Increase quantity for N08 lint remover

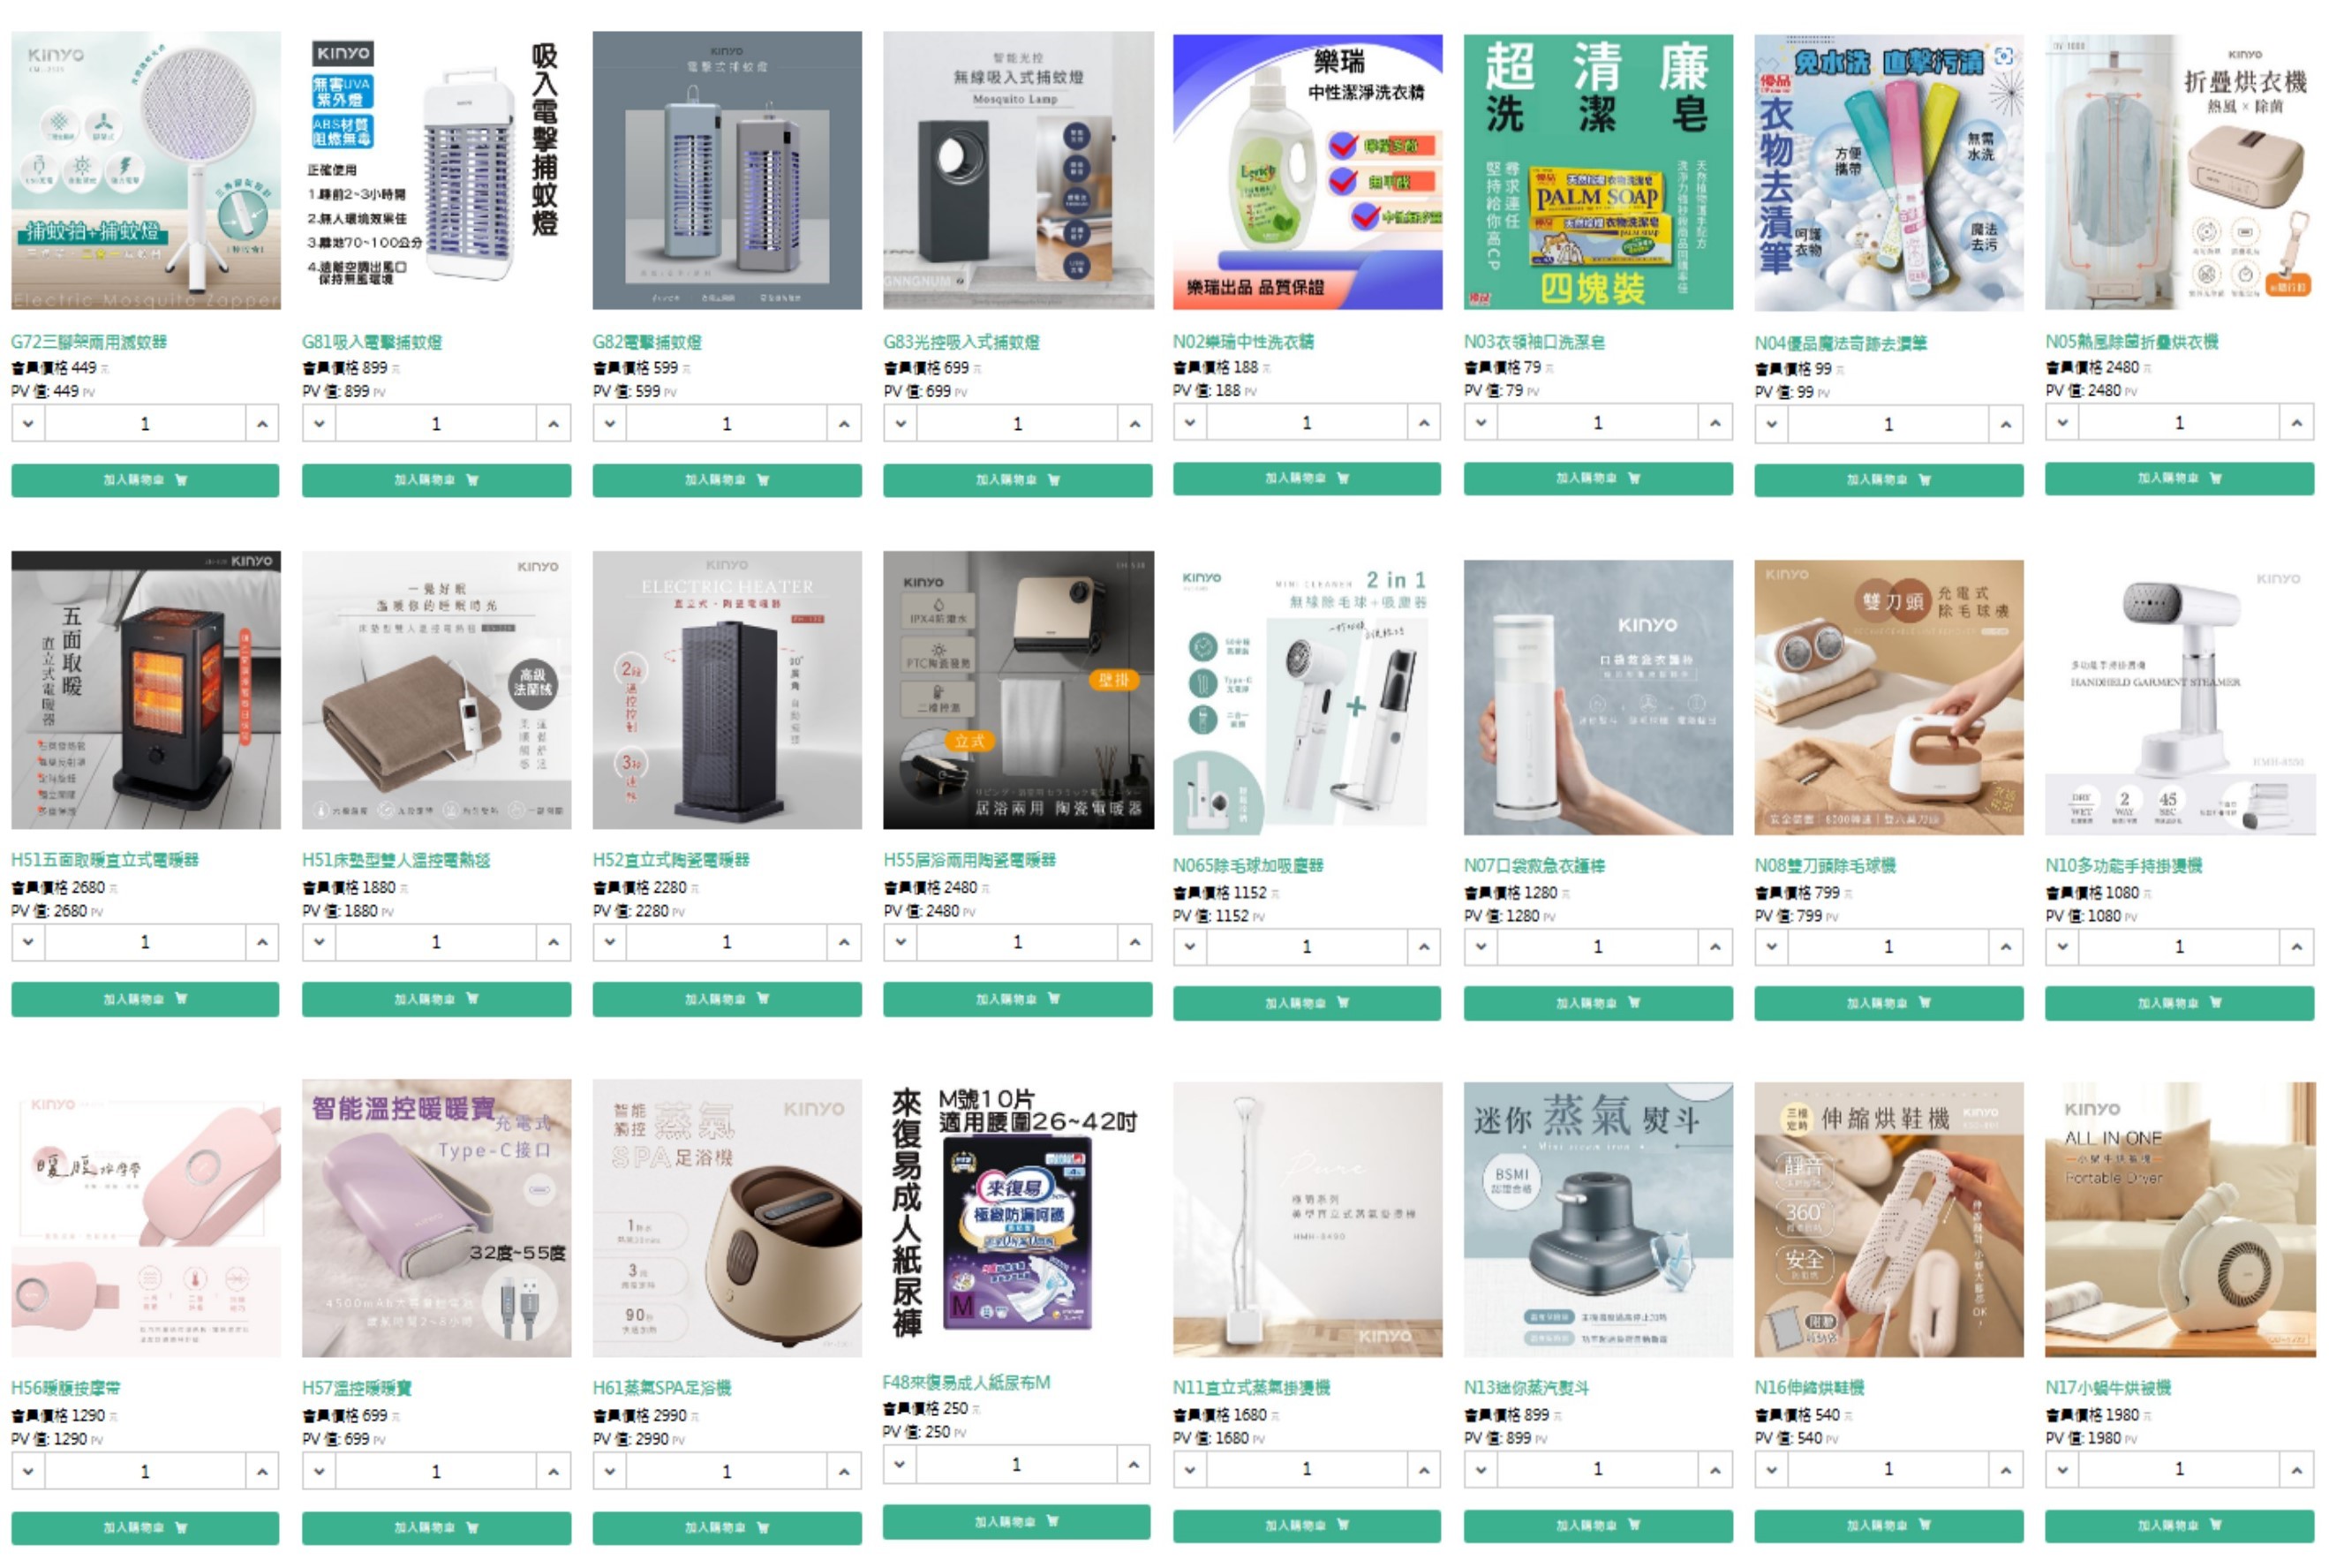[x=2006, y=946]
